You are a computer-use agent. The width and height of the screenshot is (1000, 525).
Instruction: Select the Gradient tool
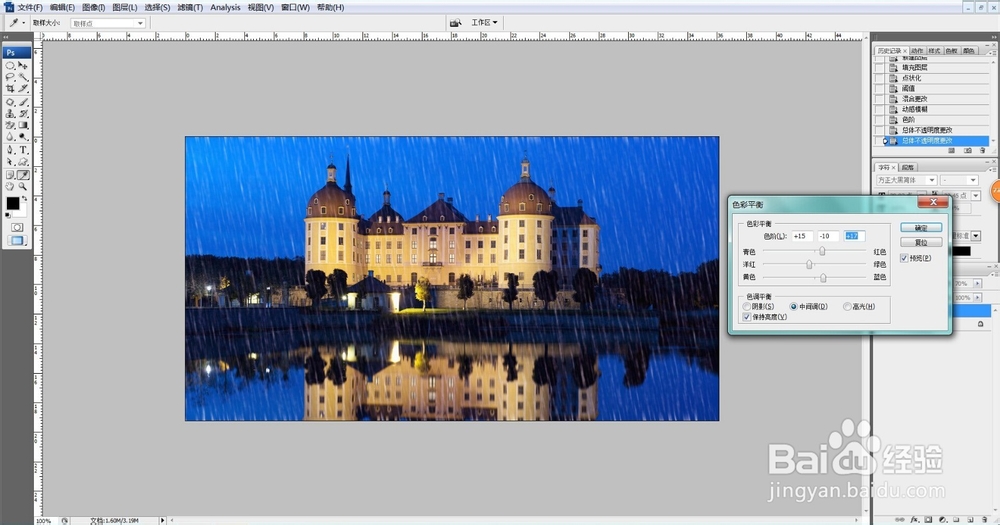point(23,125)
